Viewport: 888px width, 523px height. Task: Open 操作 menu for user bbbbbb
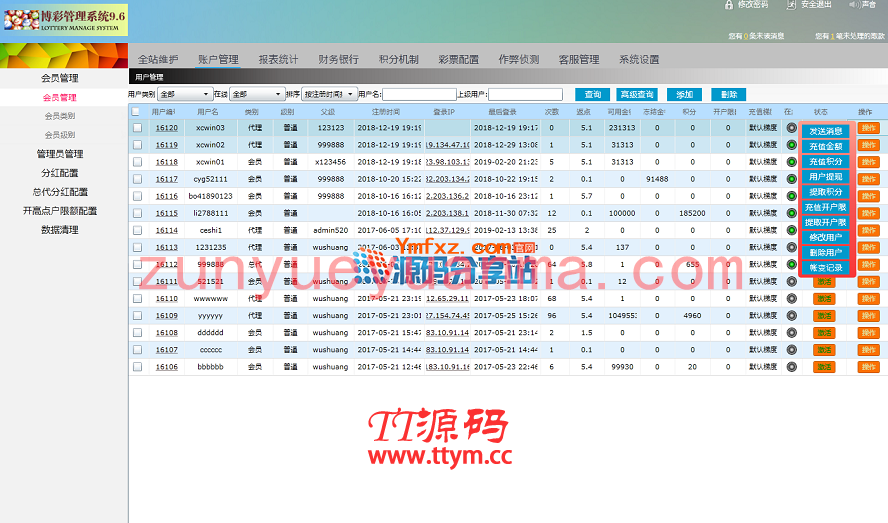point(869,367)
